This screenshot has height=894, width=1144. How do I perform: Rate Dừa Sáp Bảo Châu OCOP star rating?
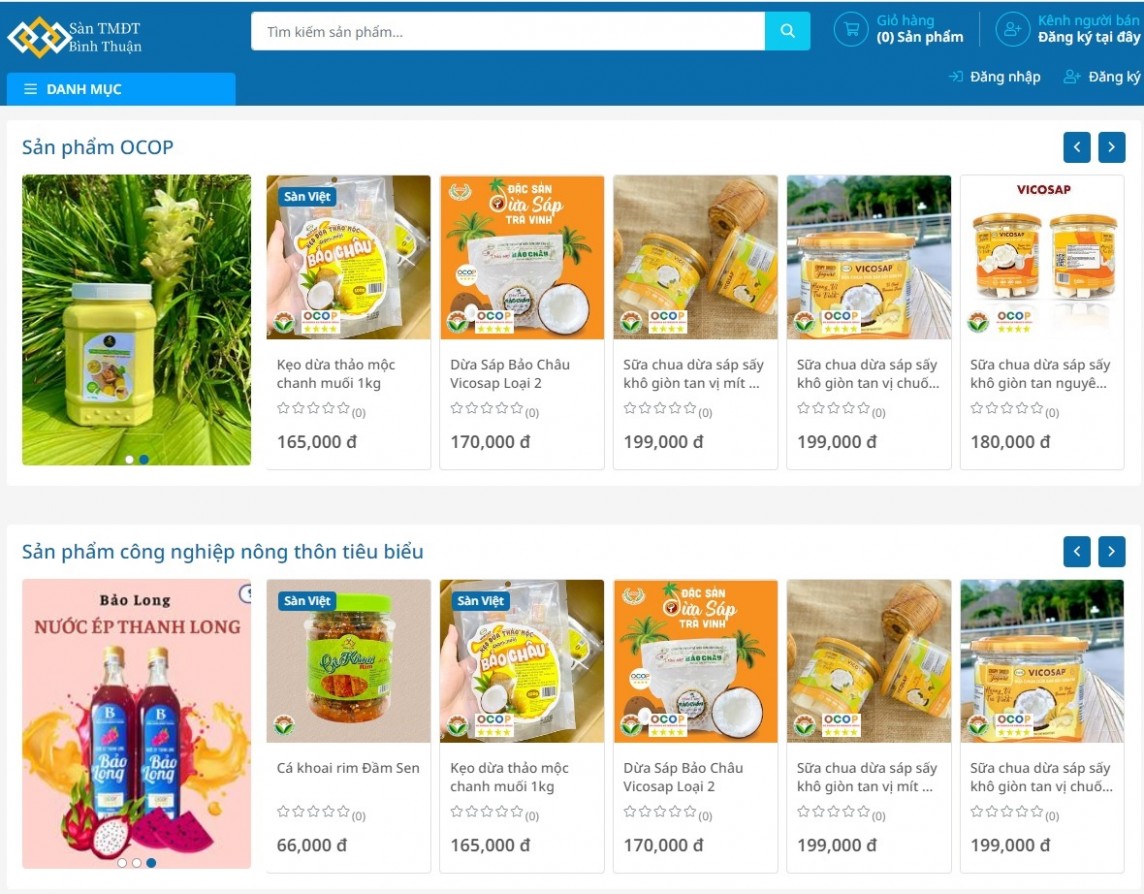tap(487, 408)
